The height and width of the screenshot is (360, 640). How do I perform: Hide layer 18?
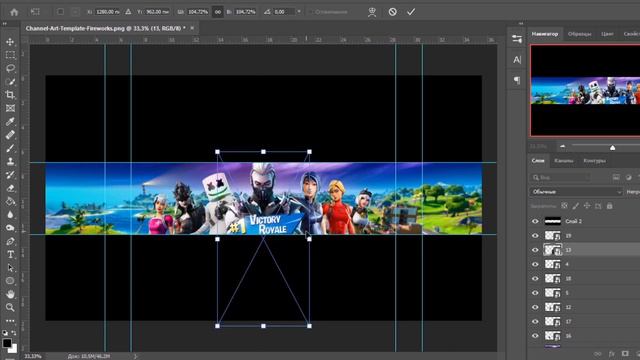coord(535,278)
